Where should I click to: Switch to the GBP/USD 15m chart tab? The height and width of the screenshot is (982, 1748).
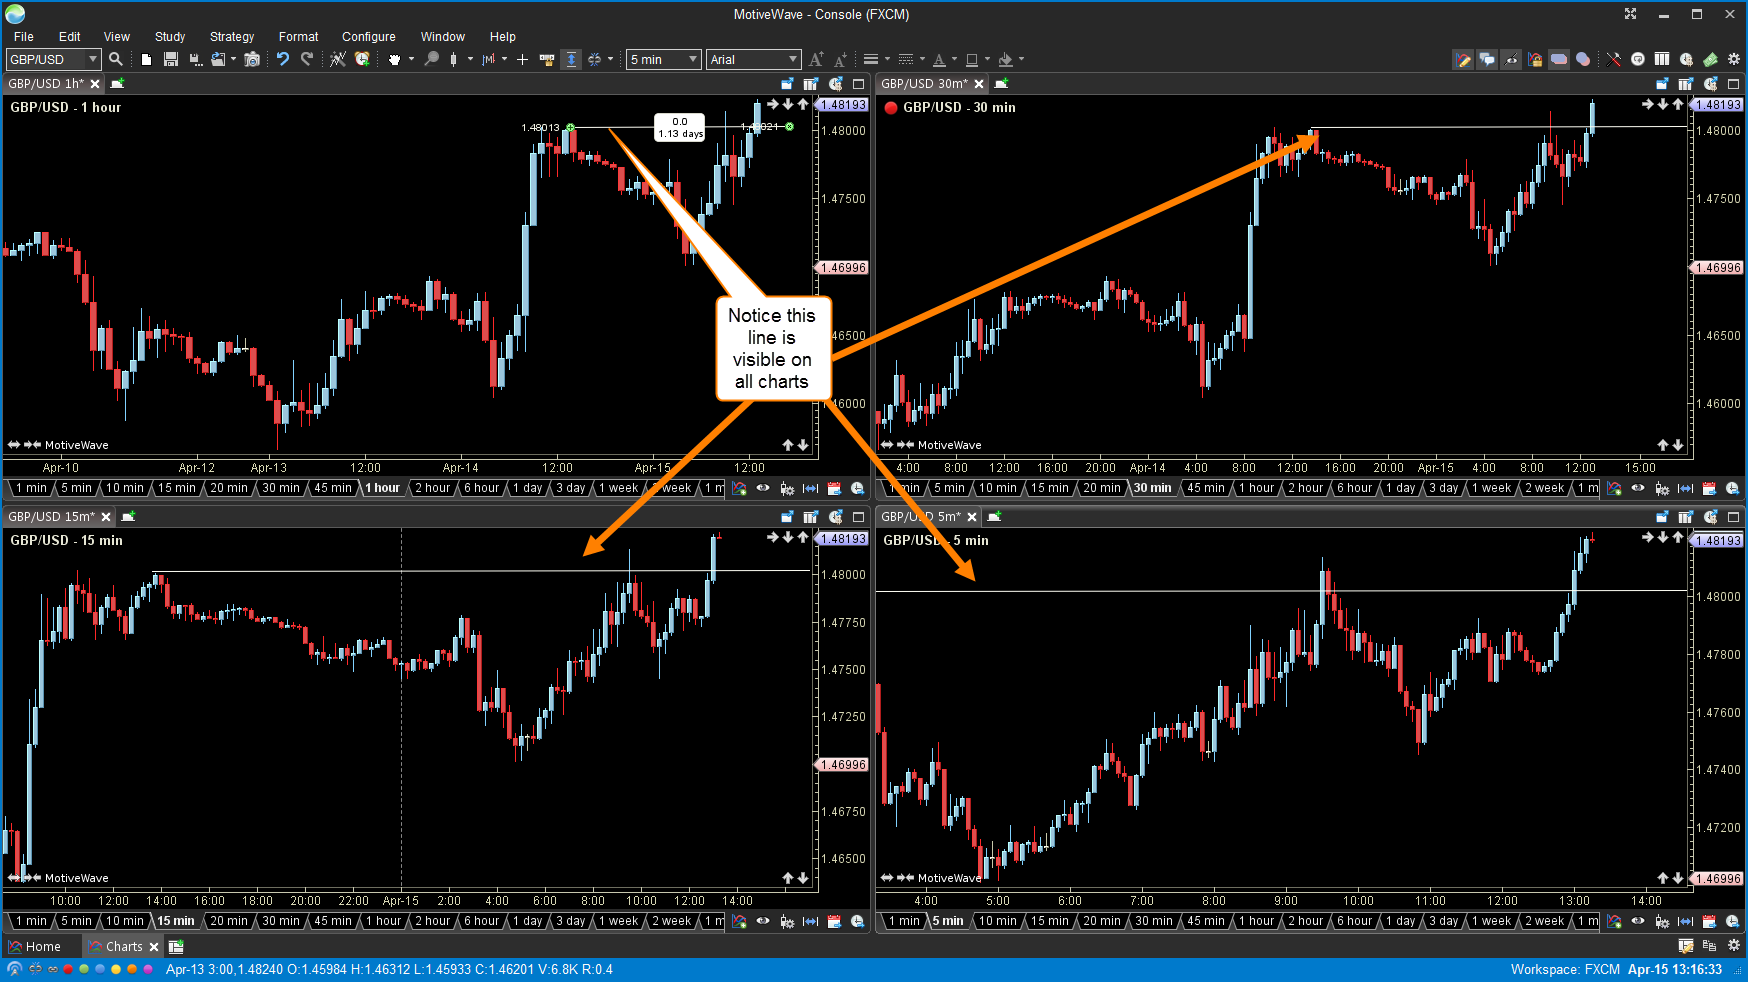(51, 517)
